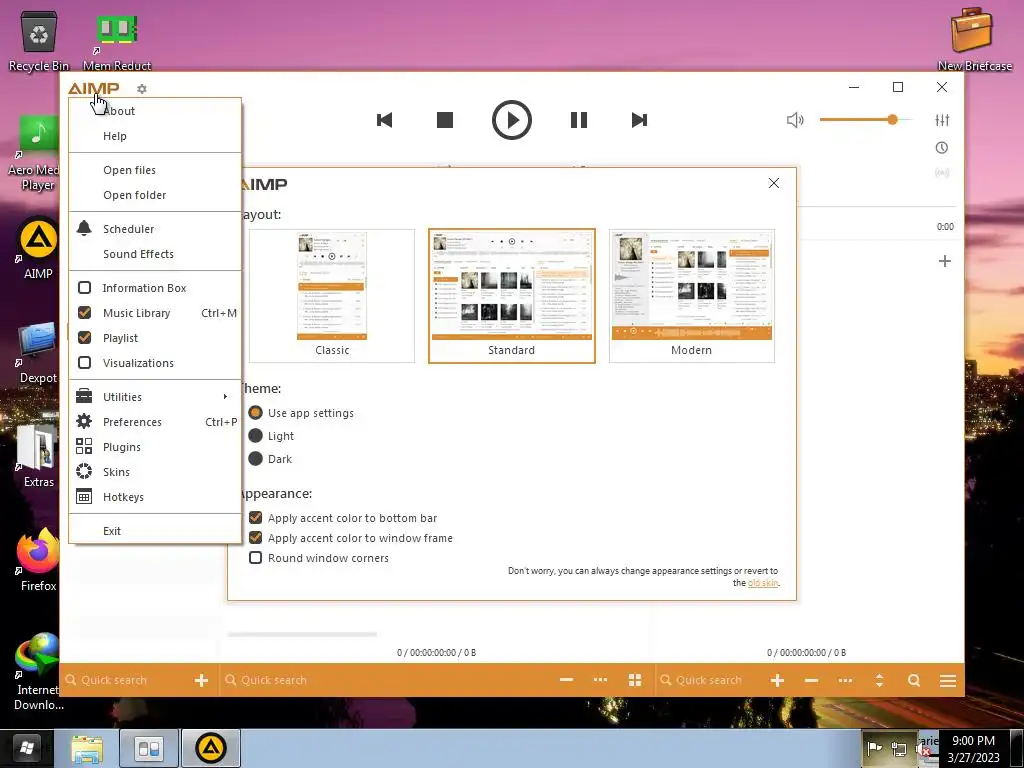Toggle accent color to bottom bar
1024x768 pixels.
(x=255, y=518)
